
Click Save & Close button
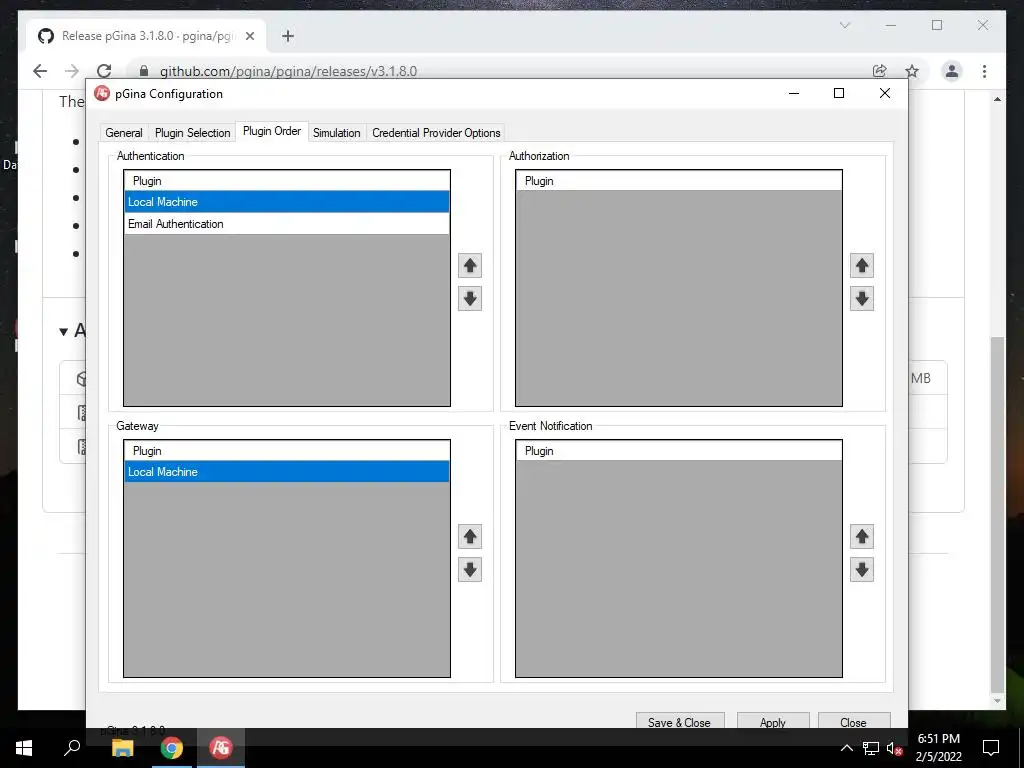[679, 722]
